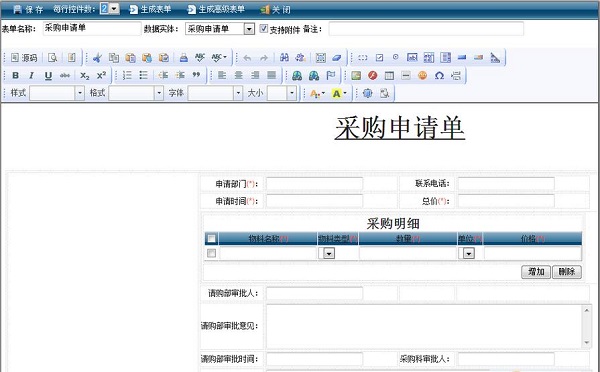Viewport: 600px width, 372px height.
Task: Open the 大小 size combo box
Action: 282,93
